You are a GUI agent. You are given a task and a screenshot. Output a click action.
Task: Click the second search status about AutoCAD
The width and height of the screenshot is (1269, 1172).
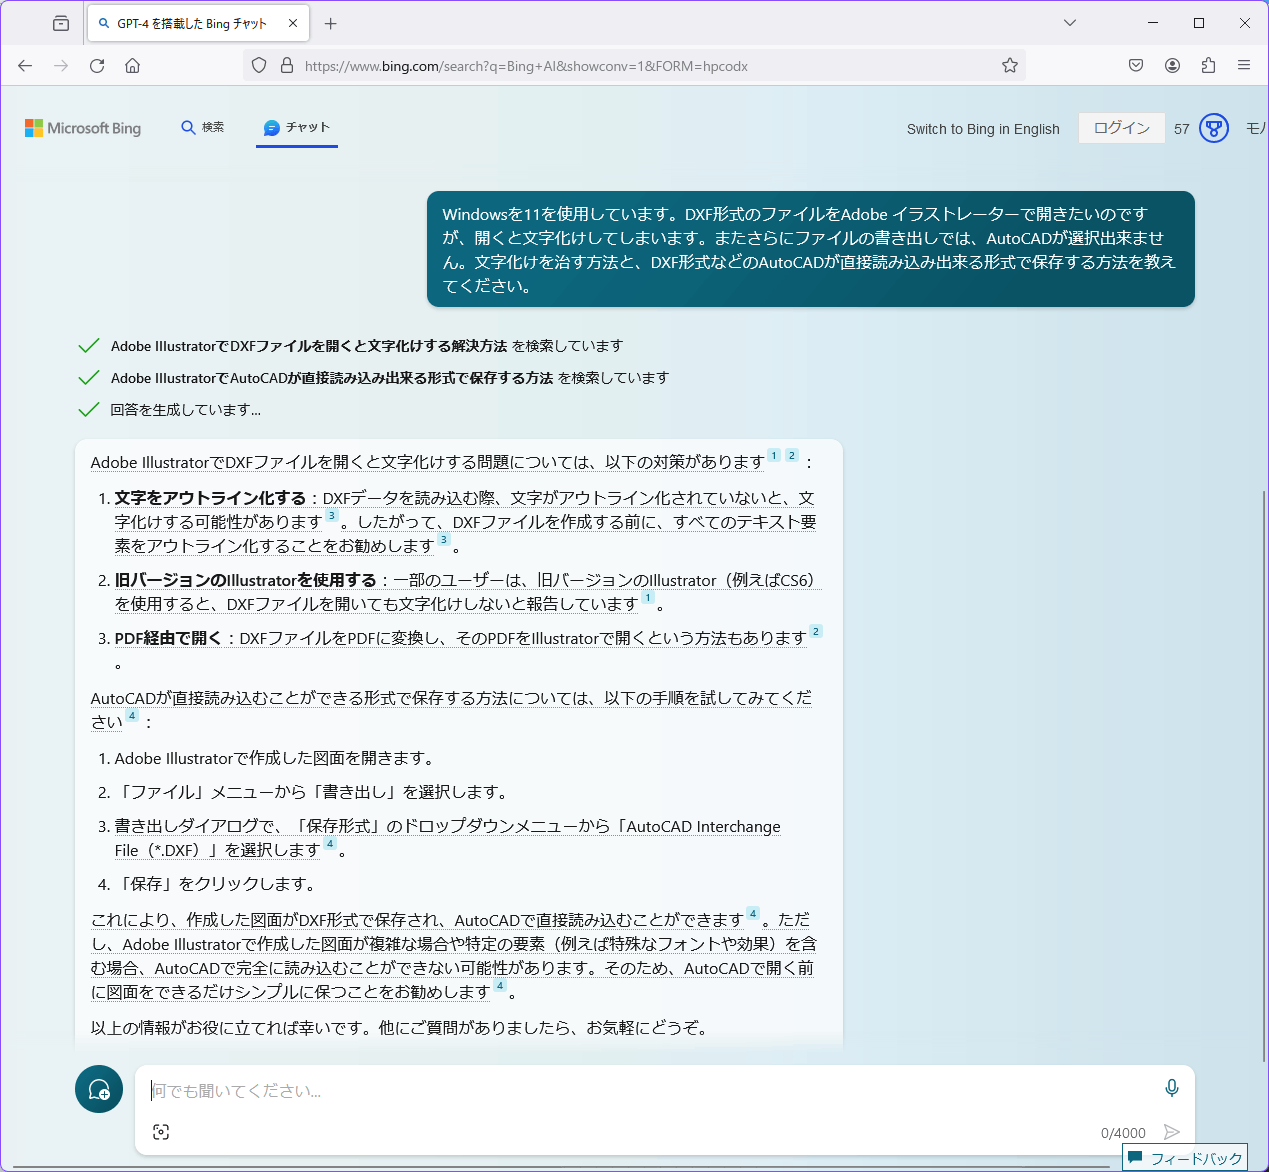tap(390, 378)
